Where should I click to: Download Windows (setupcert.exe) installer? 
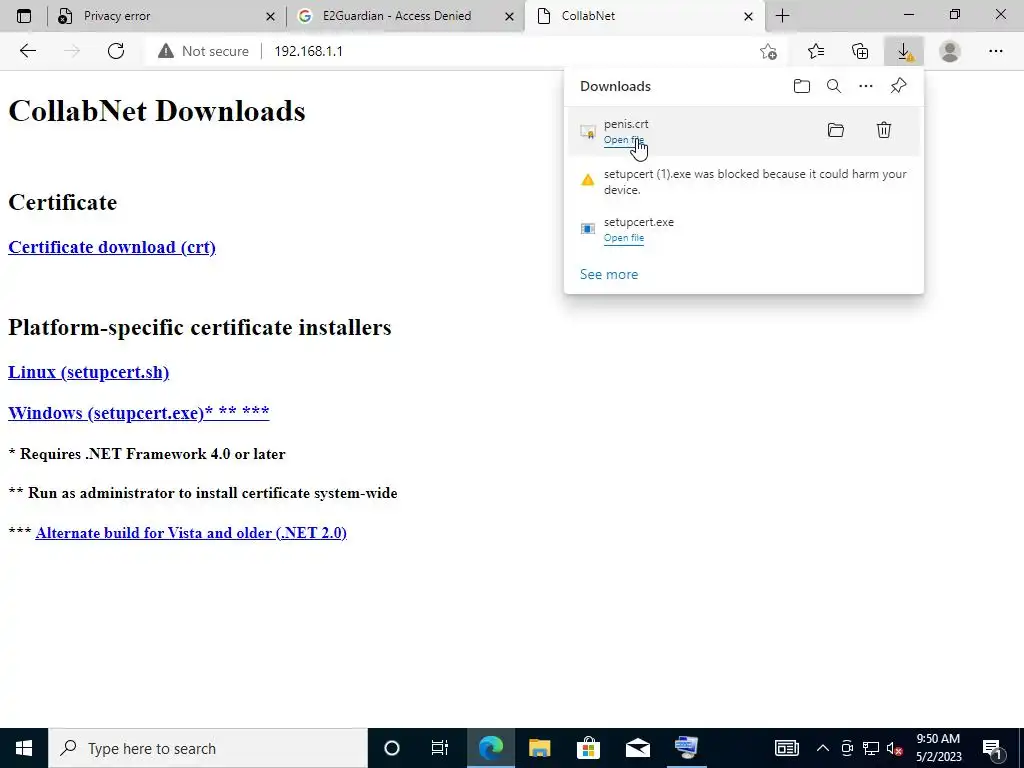coord(138,412)
